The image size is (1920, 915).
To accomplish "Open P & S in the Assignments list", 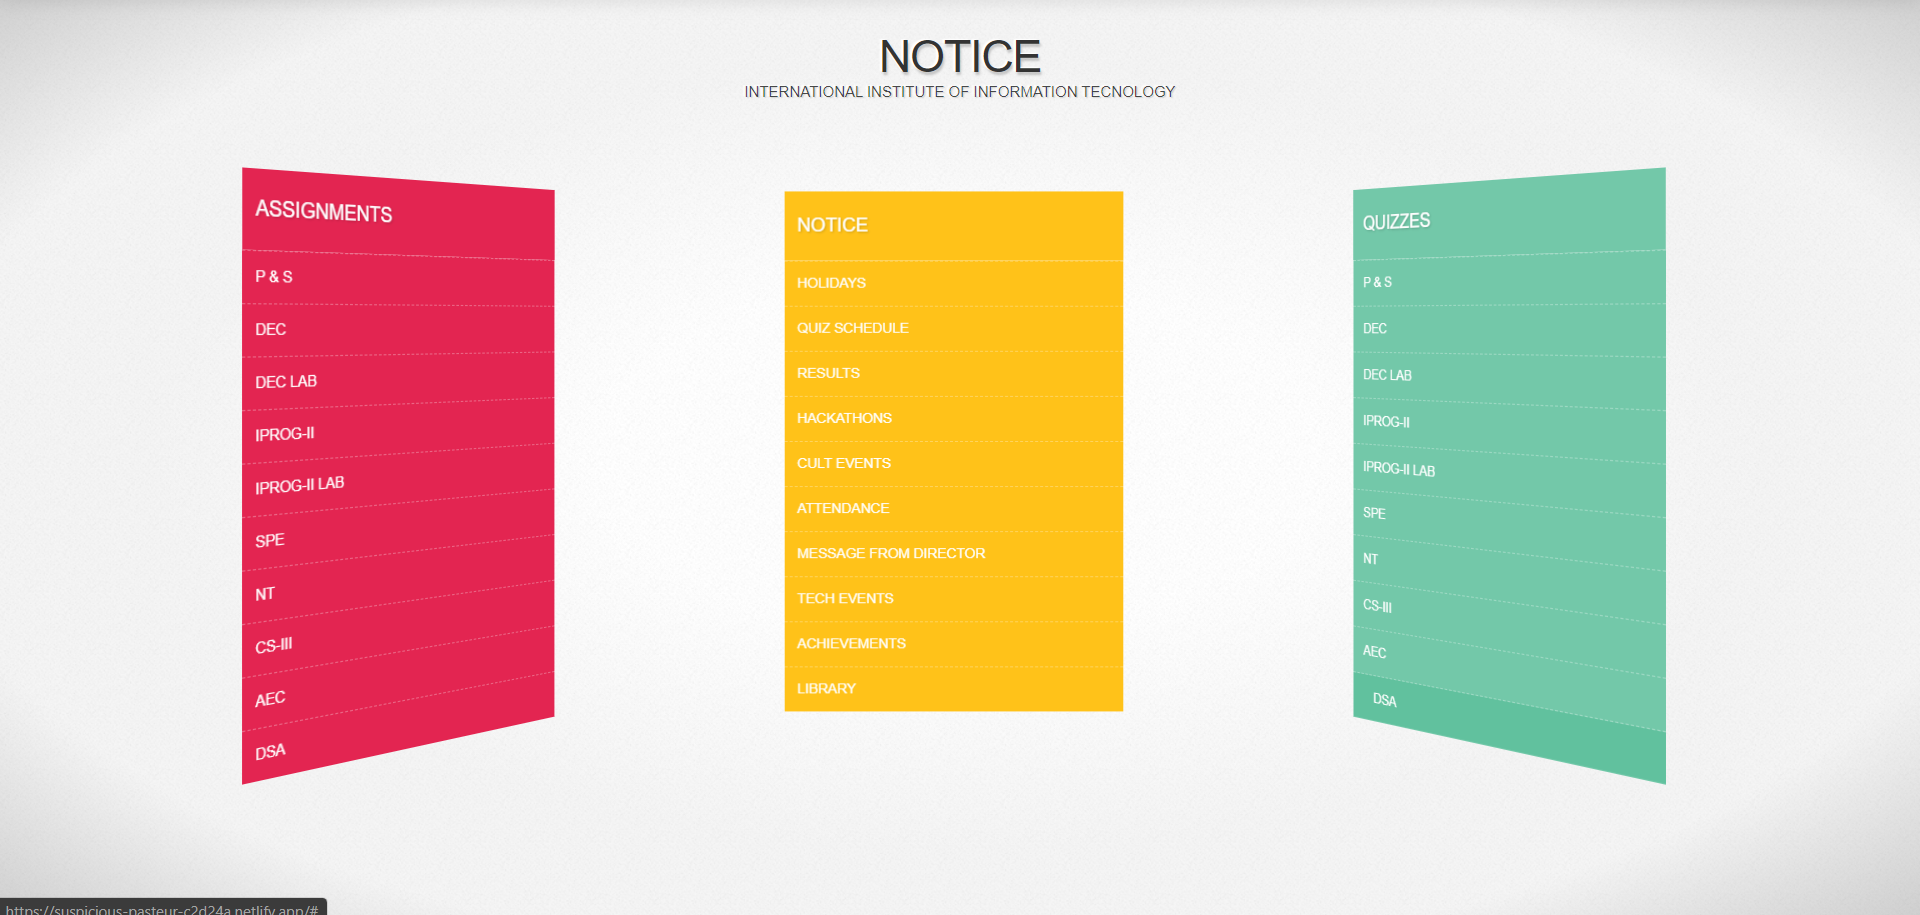I will pos(398,278).
